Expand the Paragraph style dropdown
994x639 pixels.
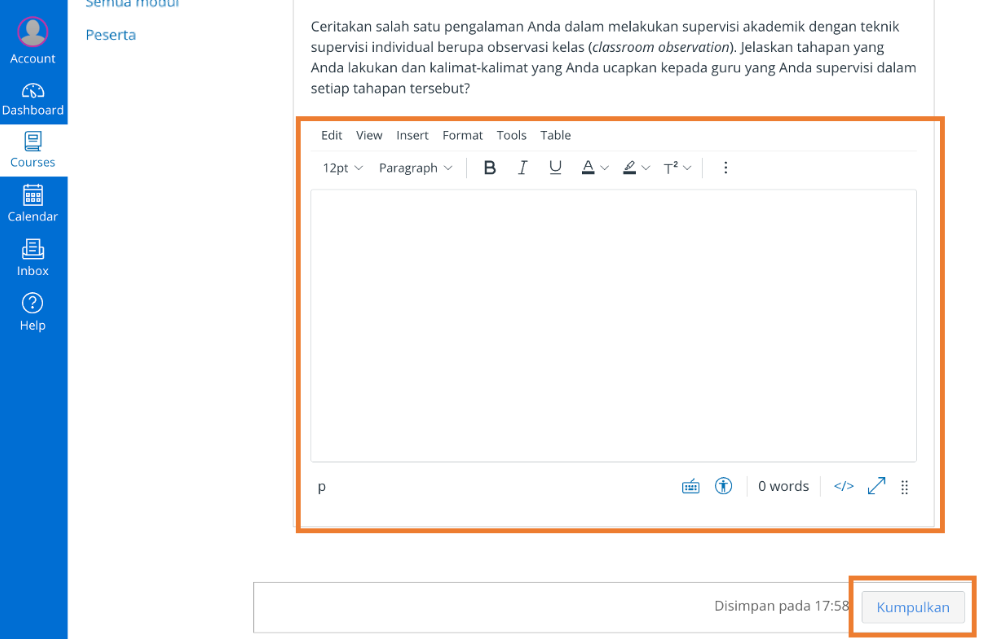click(415, 168)
